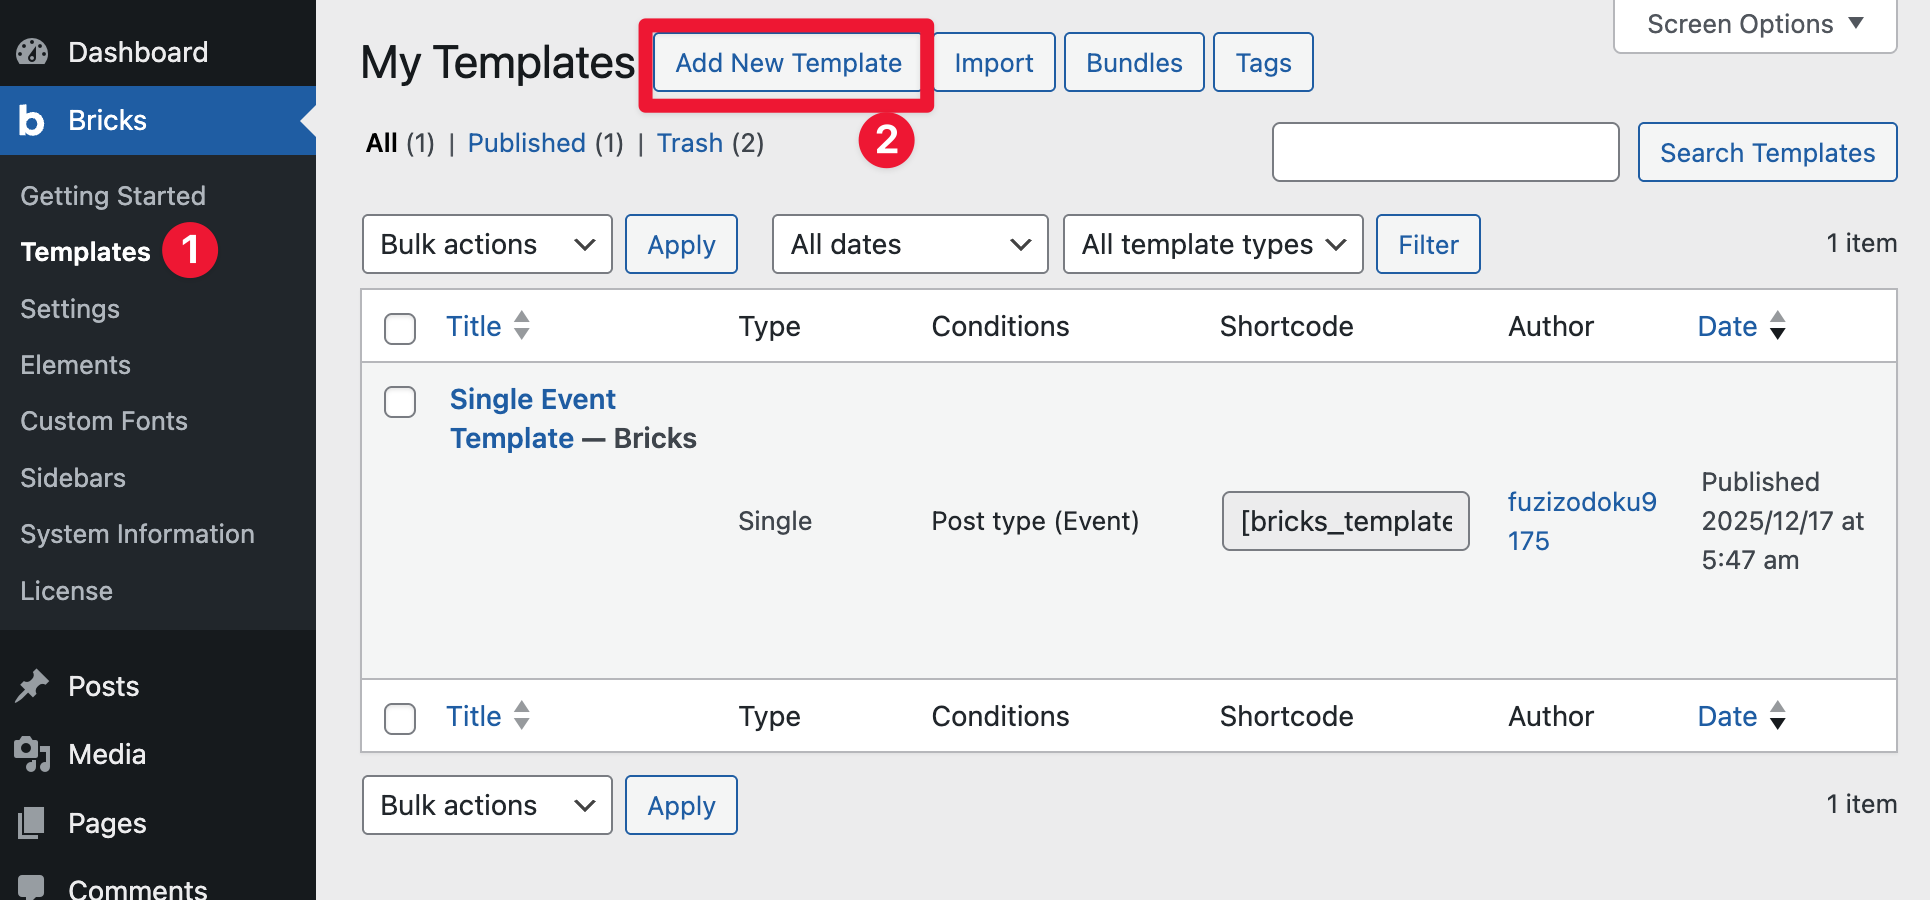
Task: Open the All dates dropdown
Action: (x=910, y=244)
